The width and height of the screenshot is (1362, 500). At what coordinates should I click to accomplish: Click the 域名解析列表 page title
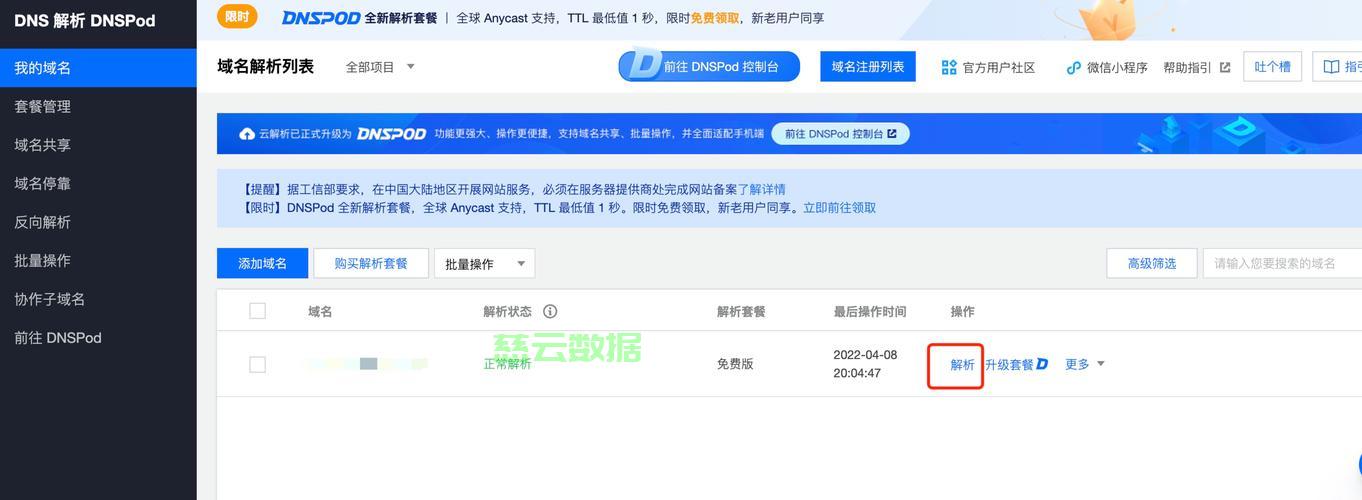265,66
